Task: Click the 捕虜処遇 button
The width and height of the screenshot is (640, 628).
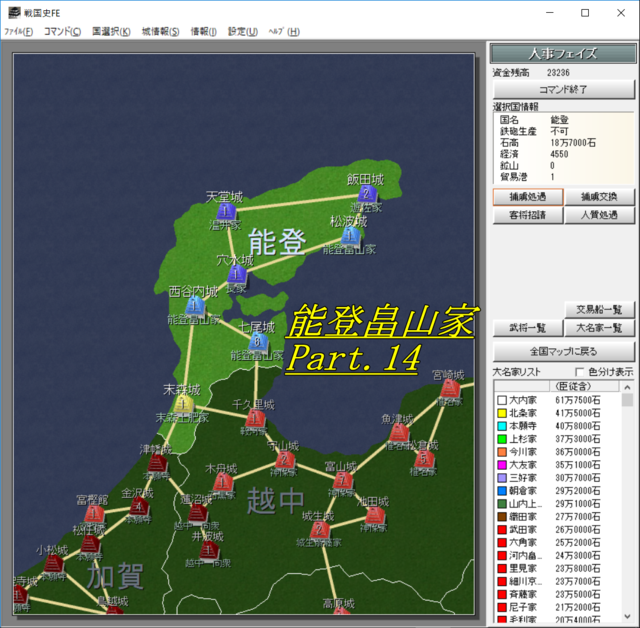Action: [x=528, y=197]
